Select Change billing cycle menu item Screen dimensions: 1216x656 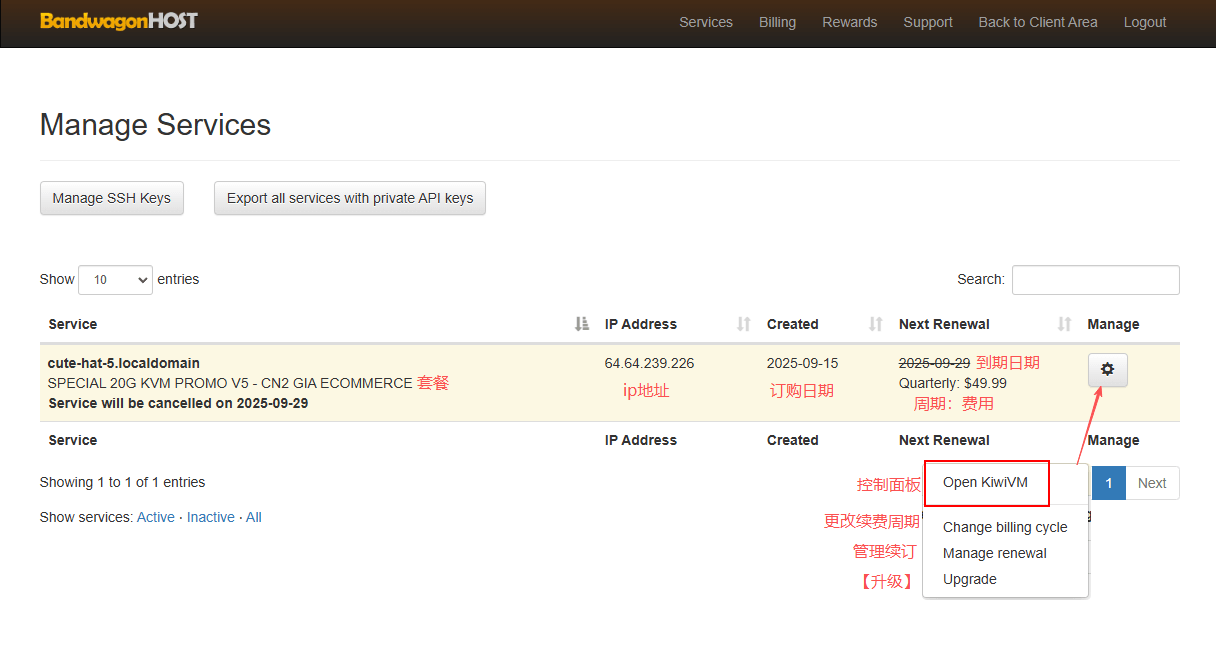1005,527
